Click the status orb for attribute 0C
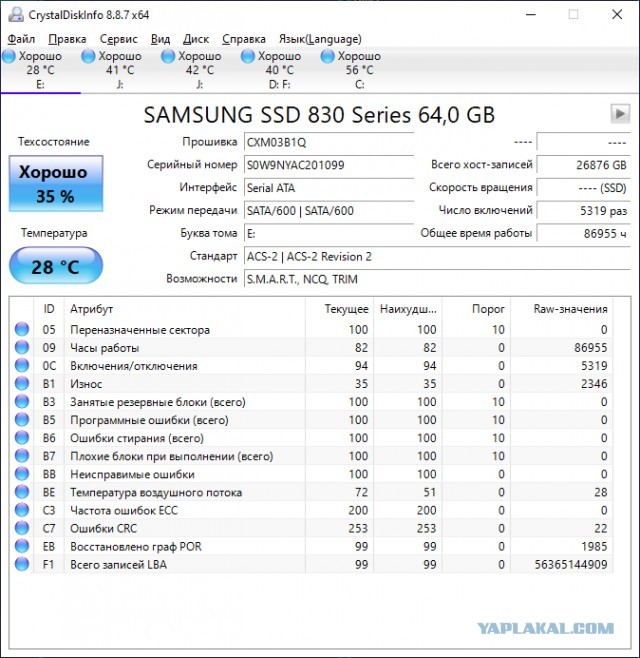 pos(22,366)
